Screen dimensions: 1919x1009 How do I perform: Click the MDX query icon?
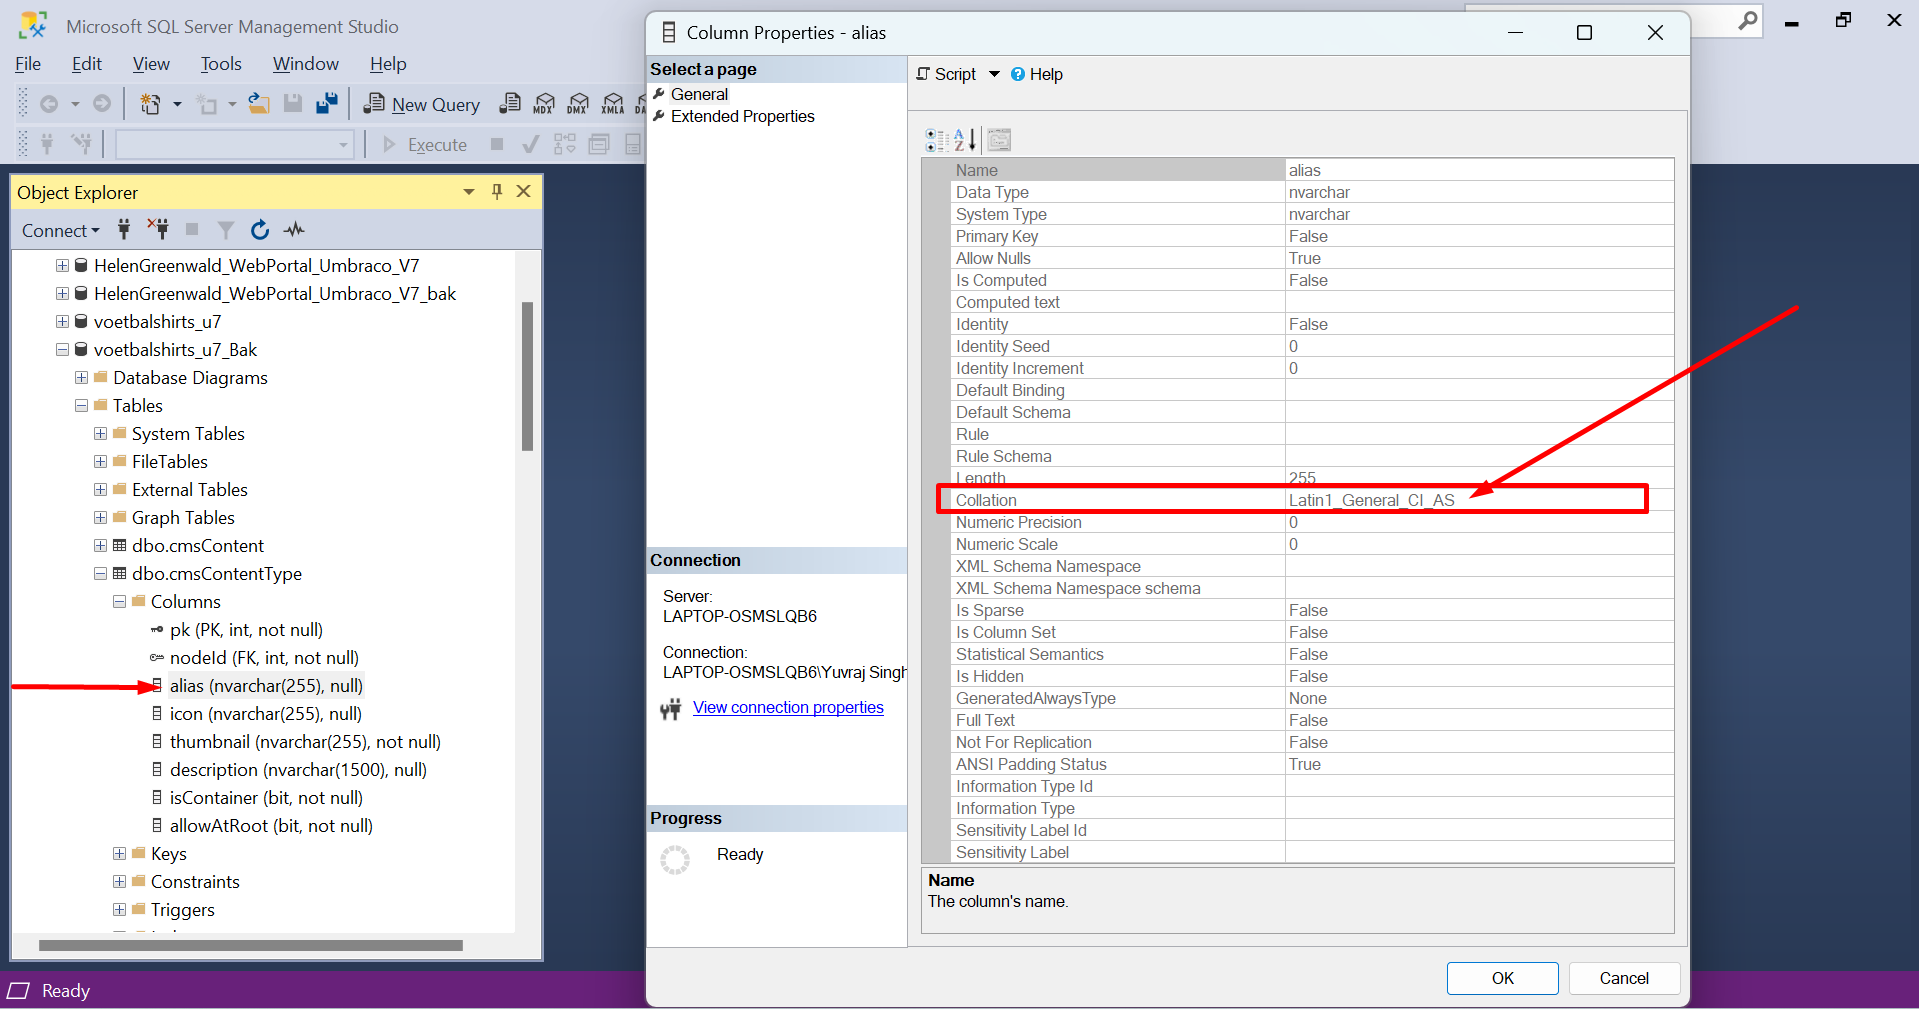click(544, 103)
